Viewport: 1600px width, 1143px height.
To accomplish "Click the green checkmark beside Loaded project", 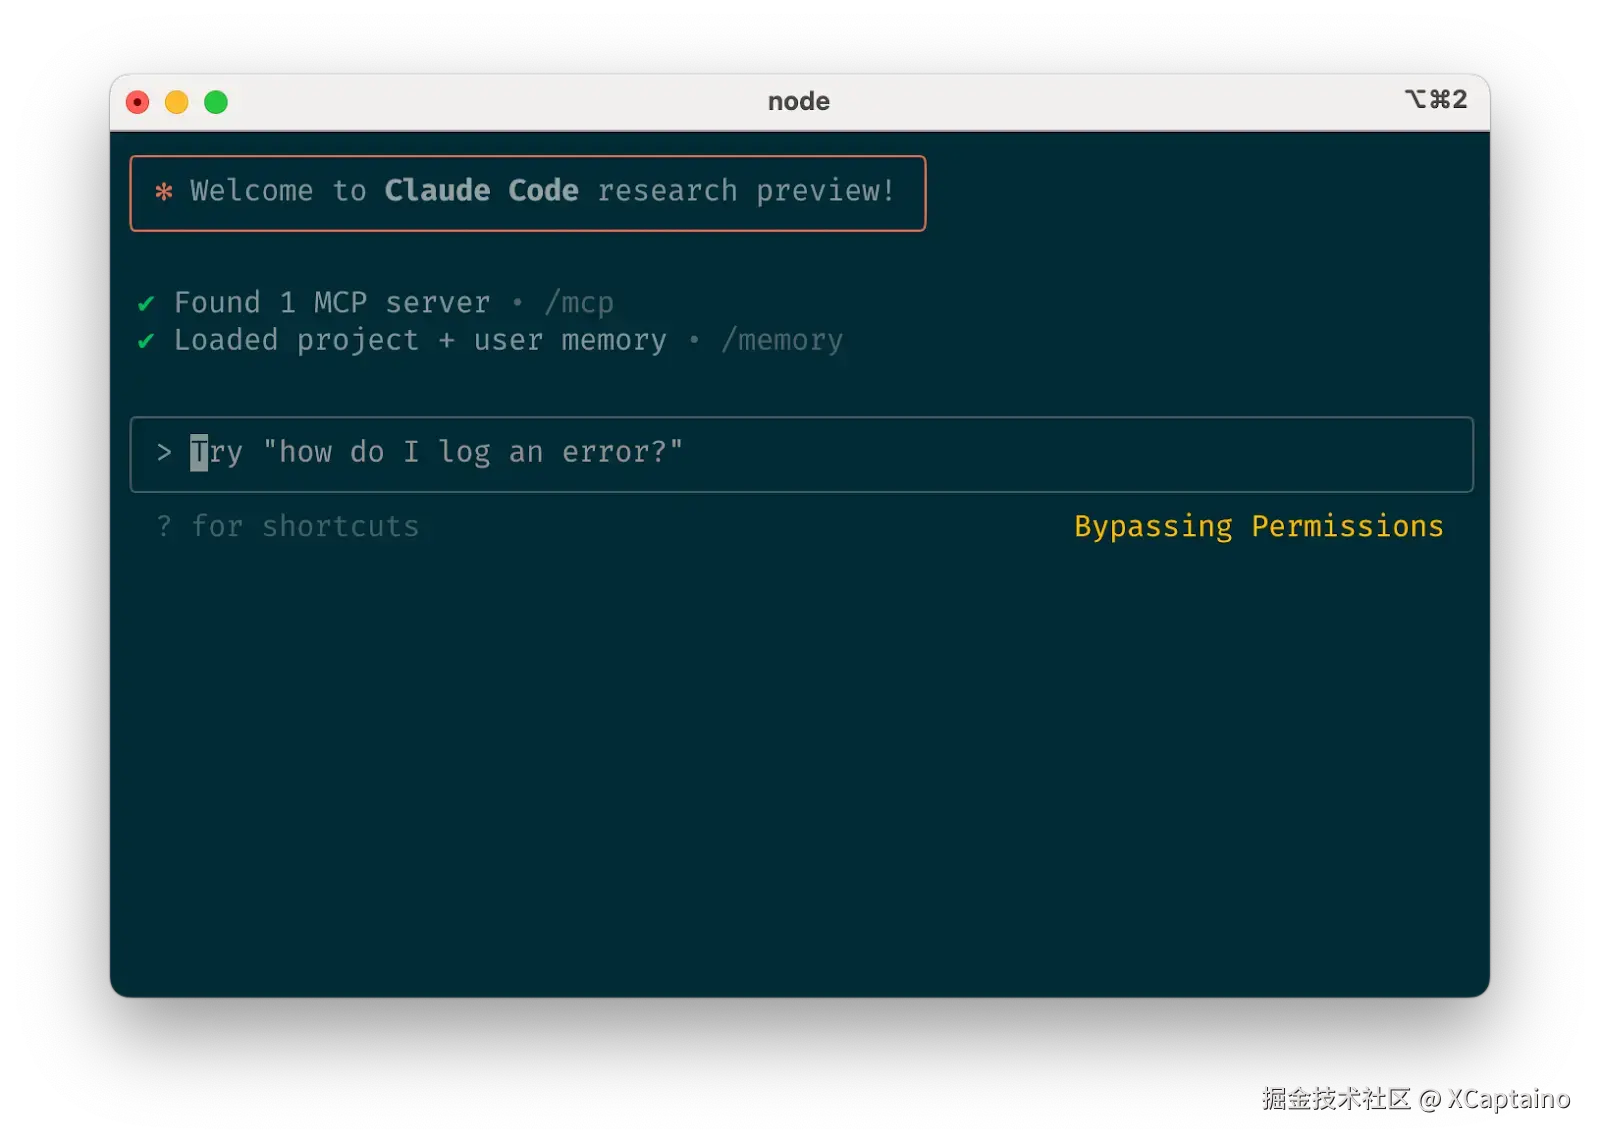I will click(146, 341).
